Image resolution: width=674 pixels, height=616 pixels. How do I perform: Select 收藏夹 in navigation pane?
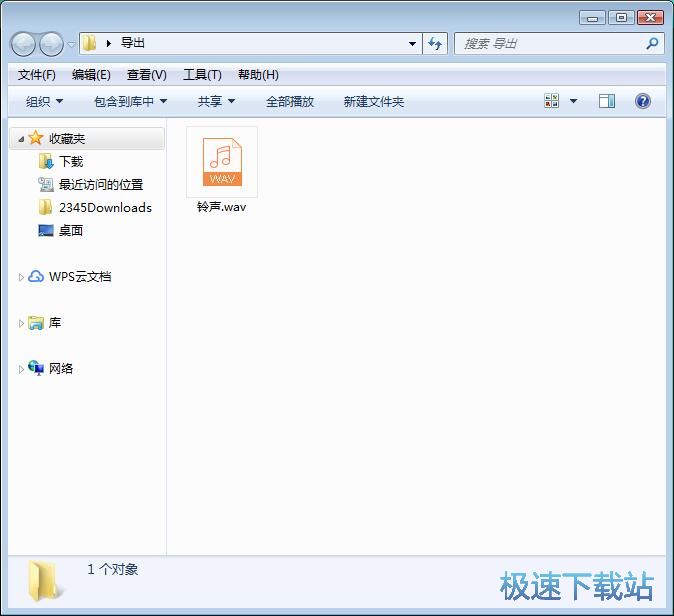point(67,138)
